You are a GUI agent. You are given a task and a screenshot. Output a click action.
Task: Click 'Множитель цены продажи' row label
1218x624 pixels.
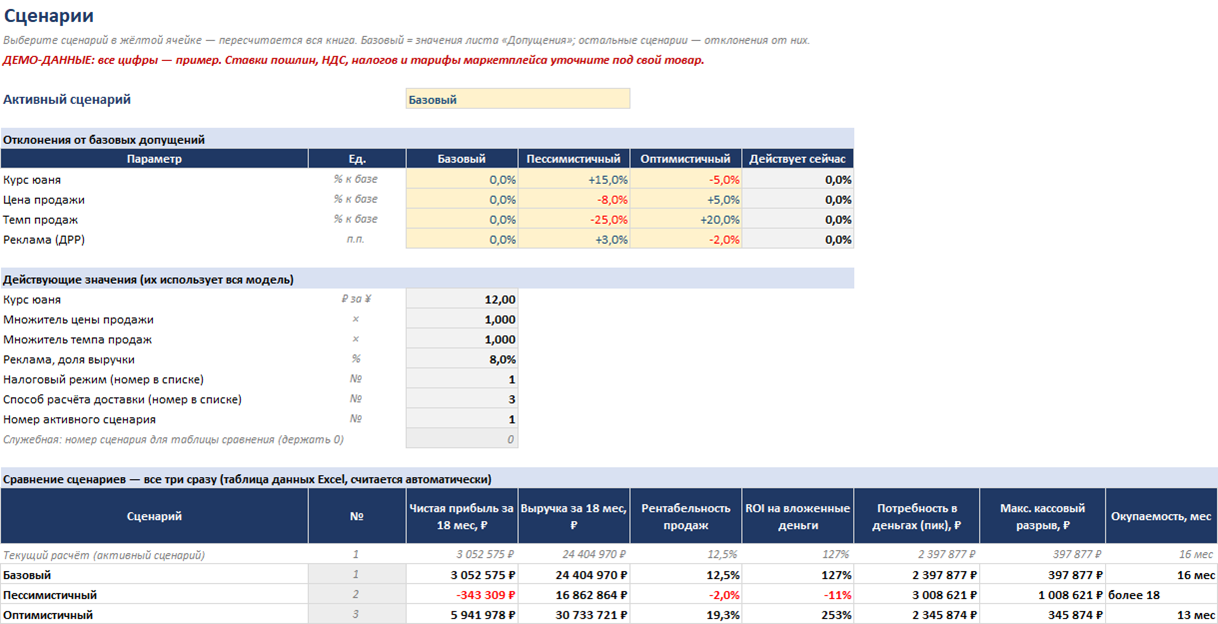tap(79, 320)
